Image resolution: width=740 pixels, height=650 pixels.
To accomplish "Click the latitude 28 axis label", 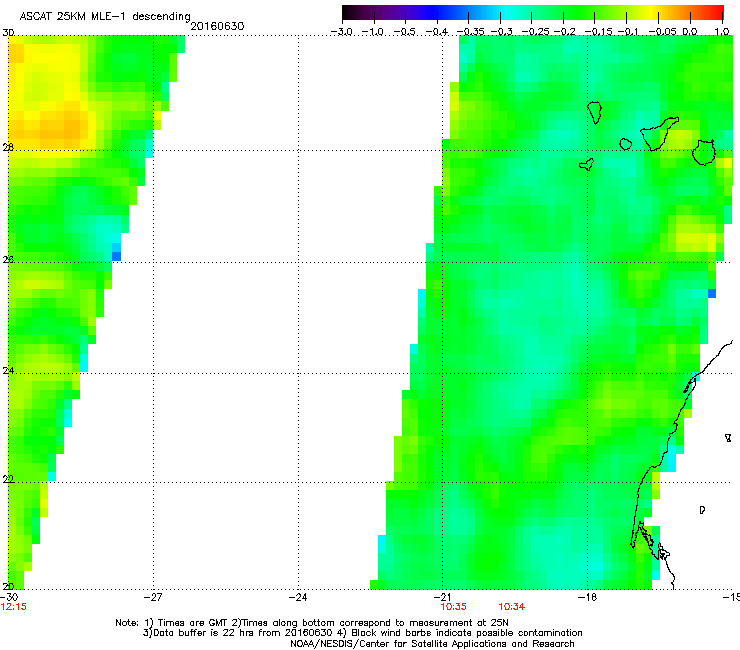I will (8, 148).
